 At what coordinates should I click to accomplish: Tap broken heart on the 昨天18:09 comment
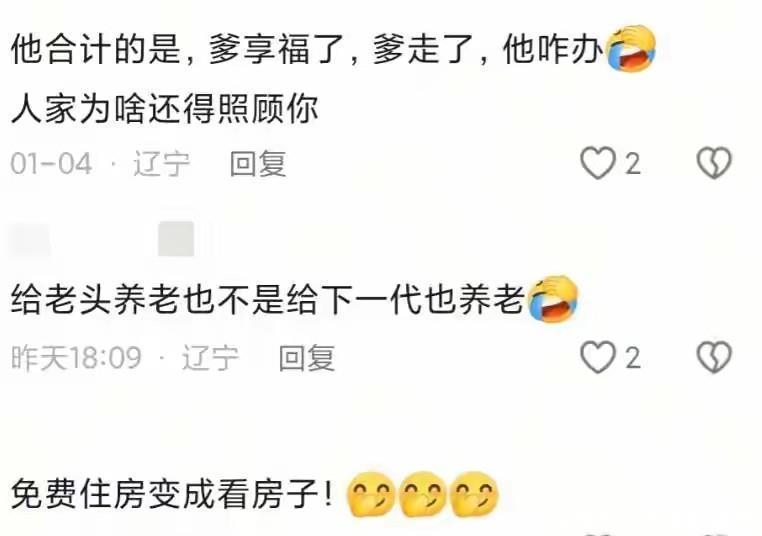coord(714,358)
